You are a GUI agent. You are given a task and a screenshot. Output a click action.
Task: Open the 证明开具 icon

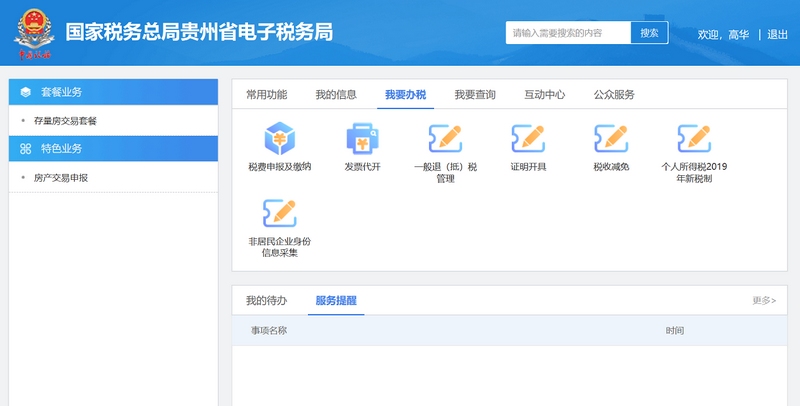pyautogui.click(x=528, y=138)
